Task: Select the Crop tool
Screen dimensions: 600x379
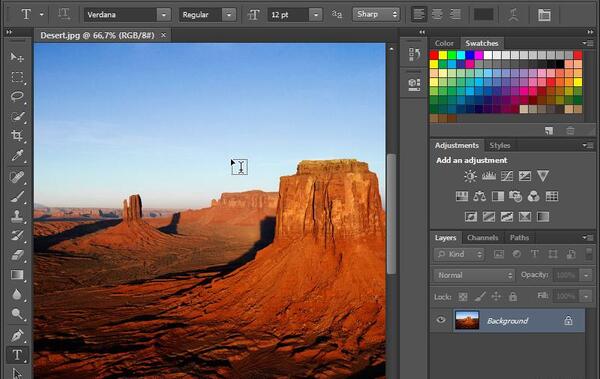Action: point(17,136)
